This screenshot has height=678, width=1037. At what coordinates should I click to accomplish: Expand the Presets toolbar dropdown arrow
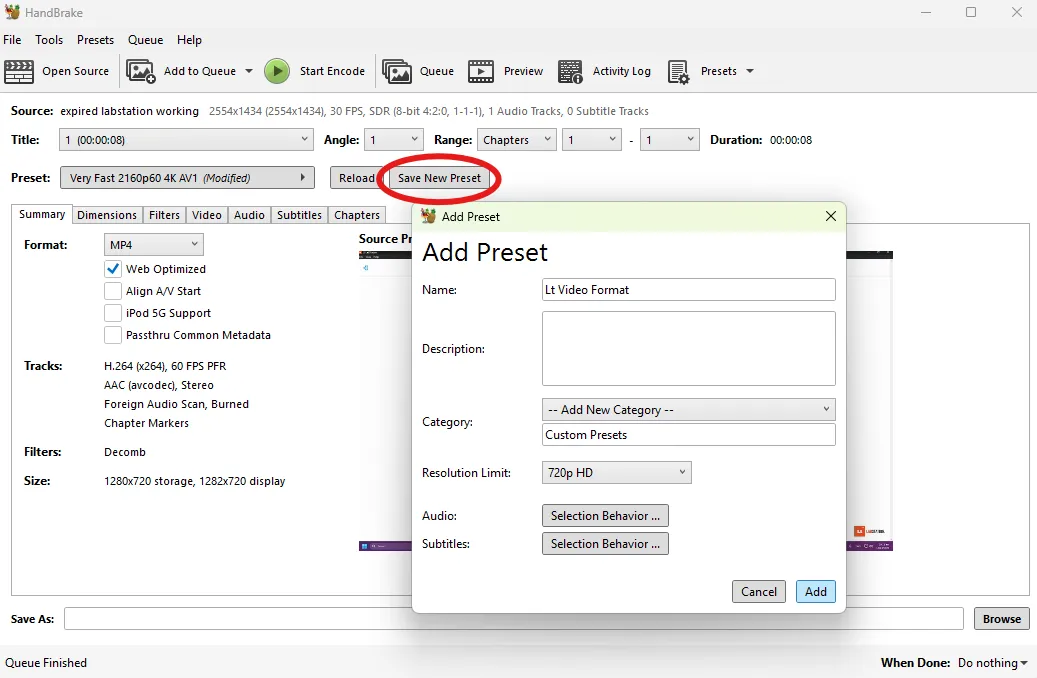750,71
